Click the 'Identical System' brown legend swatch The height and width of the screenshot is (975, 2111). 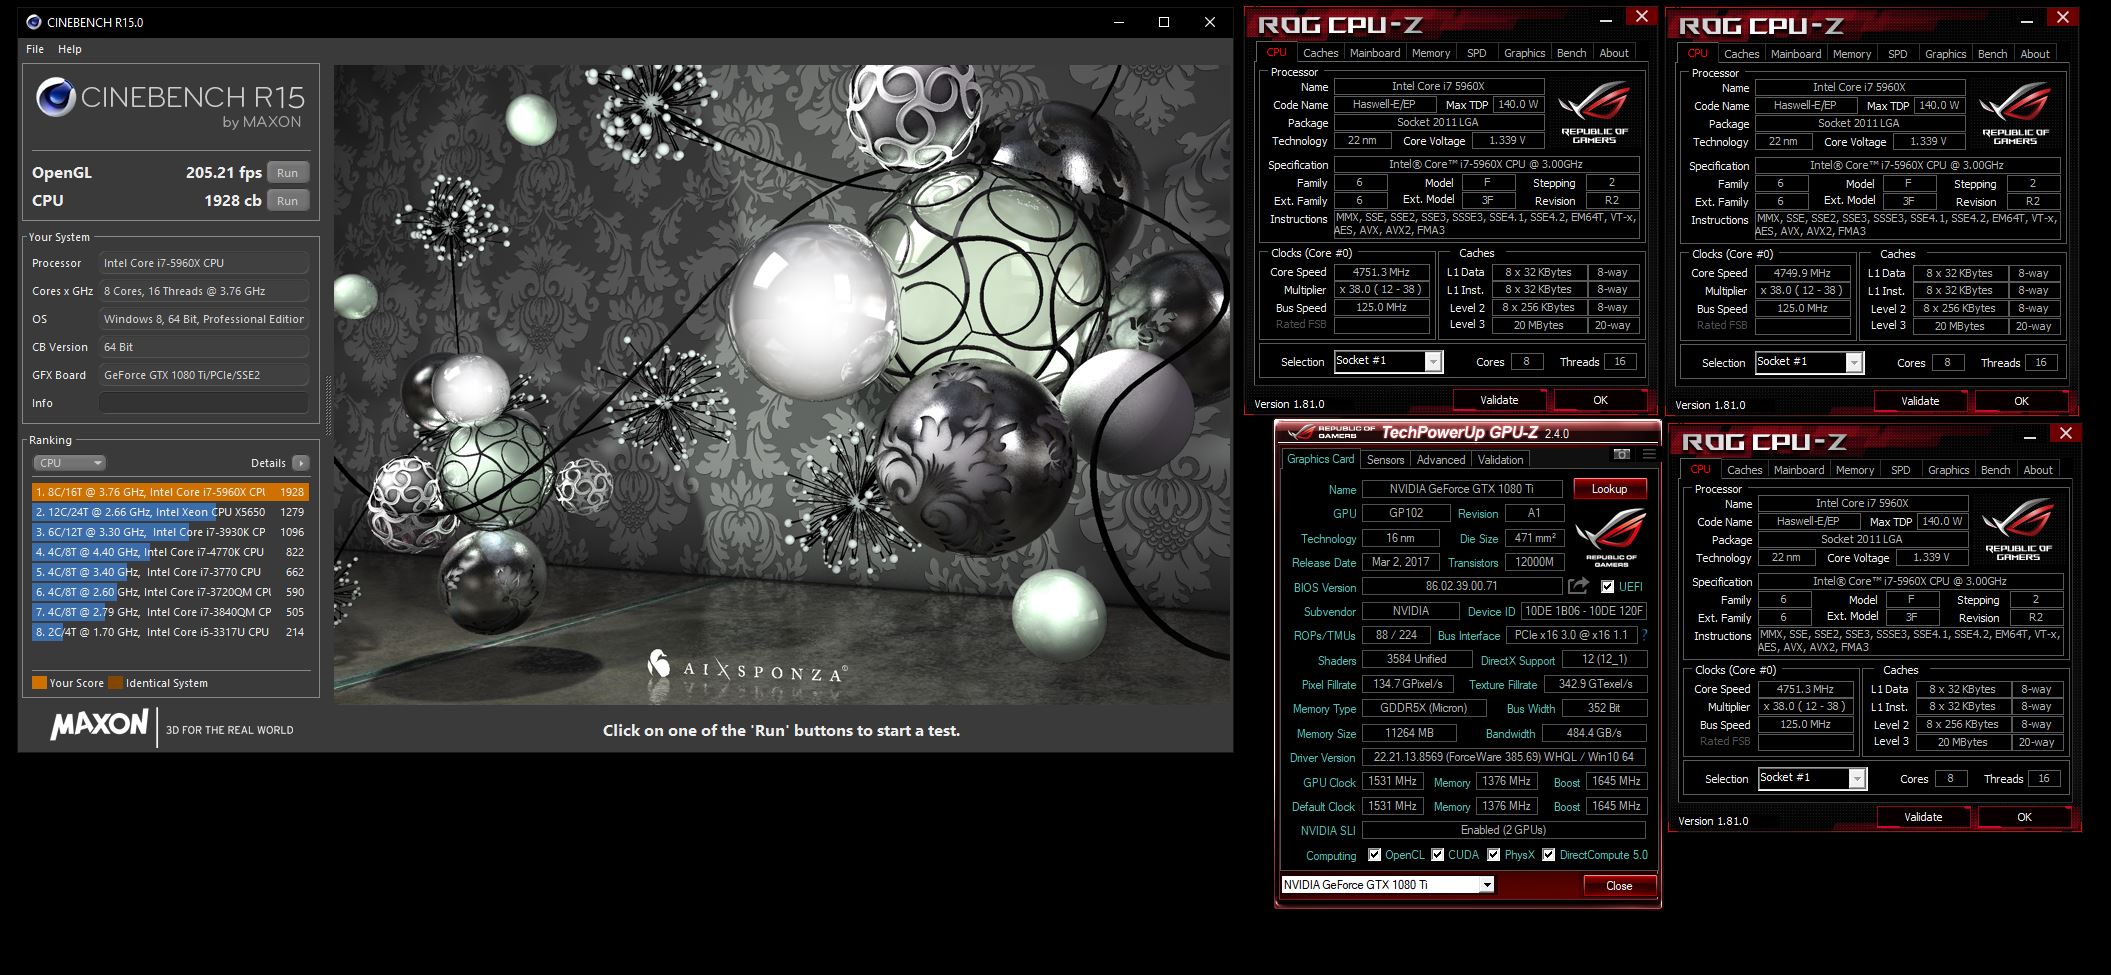click(x=116, y=683)
